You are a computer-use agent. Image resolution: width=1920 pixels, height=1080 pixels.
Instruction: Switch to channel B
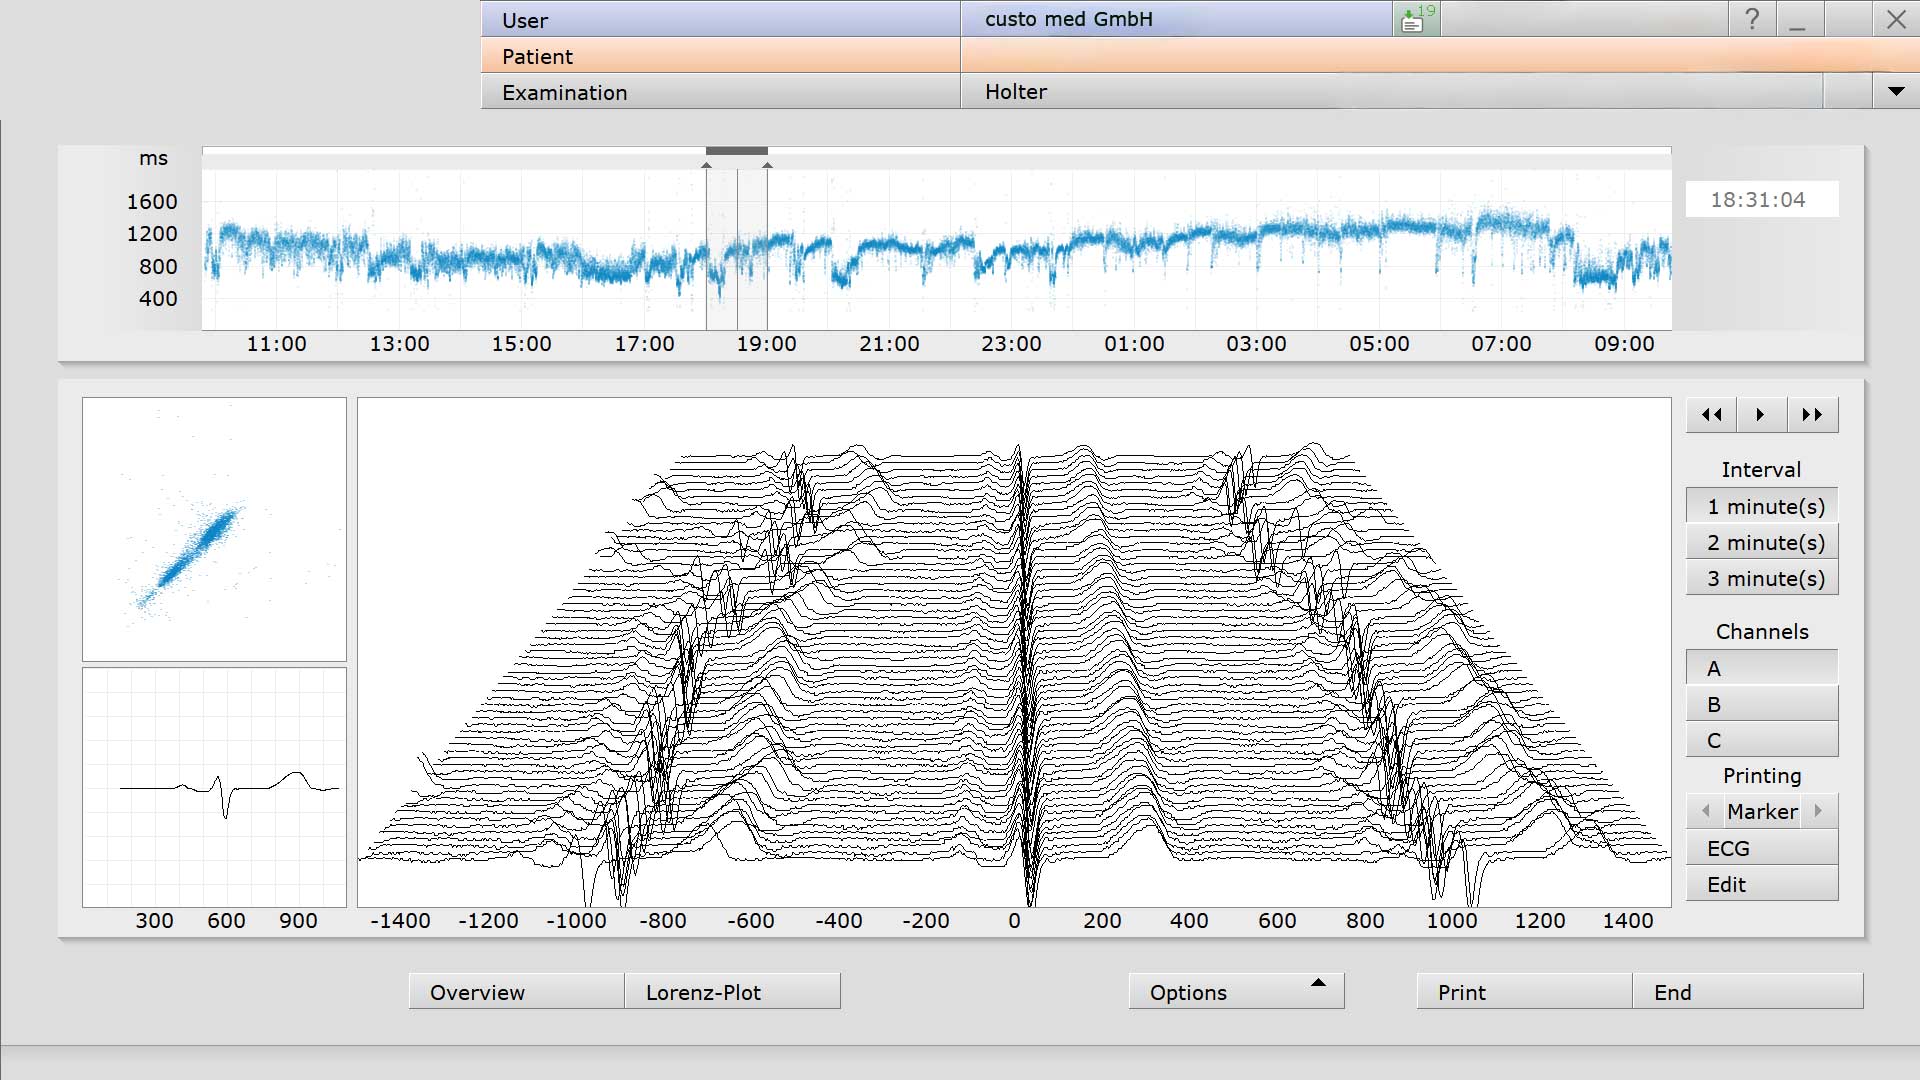1762,704
